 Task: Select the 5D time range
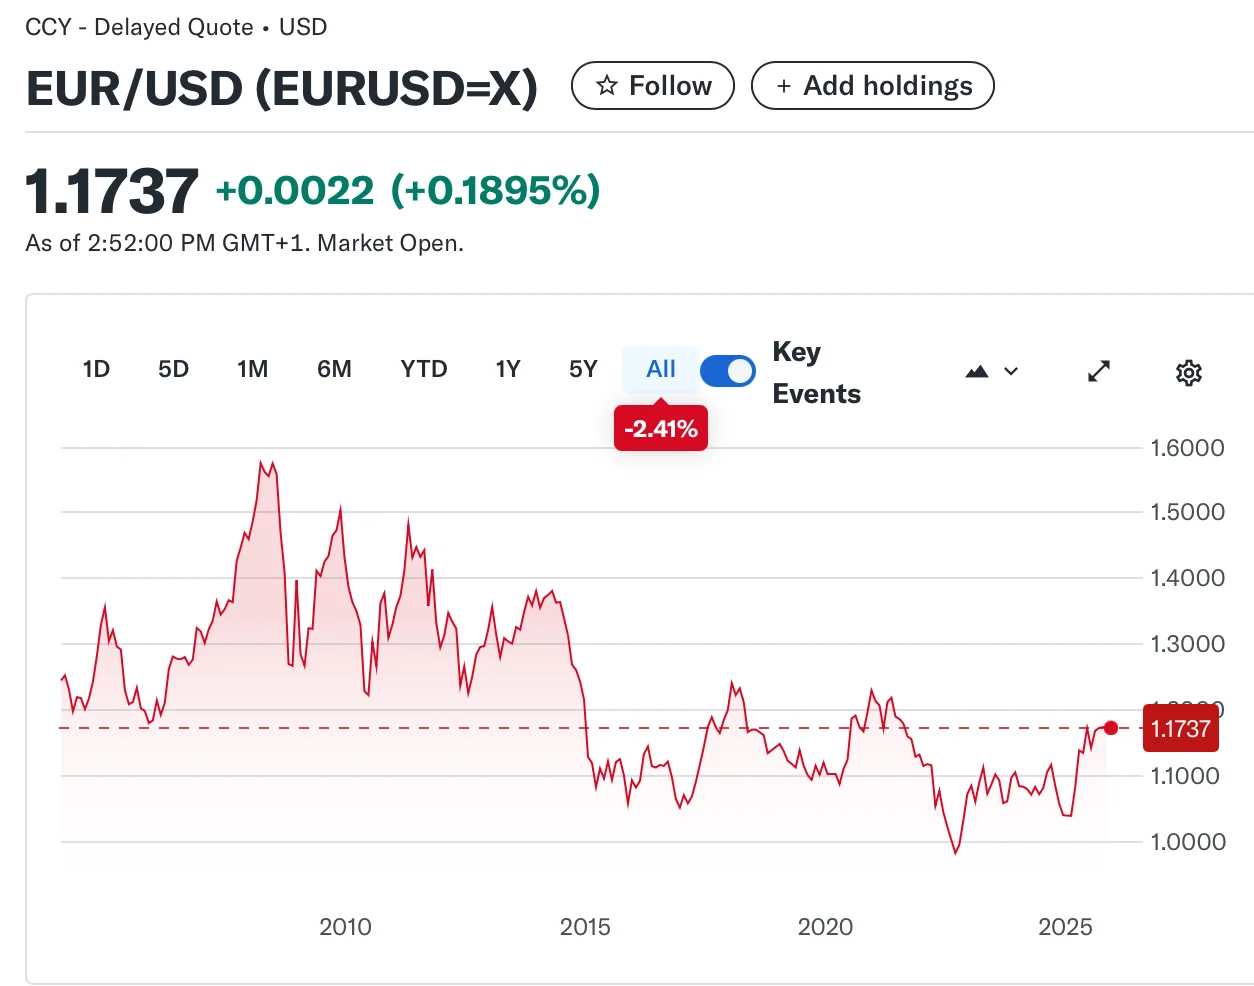tap(173, 369)
